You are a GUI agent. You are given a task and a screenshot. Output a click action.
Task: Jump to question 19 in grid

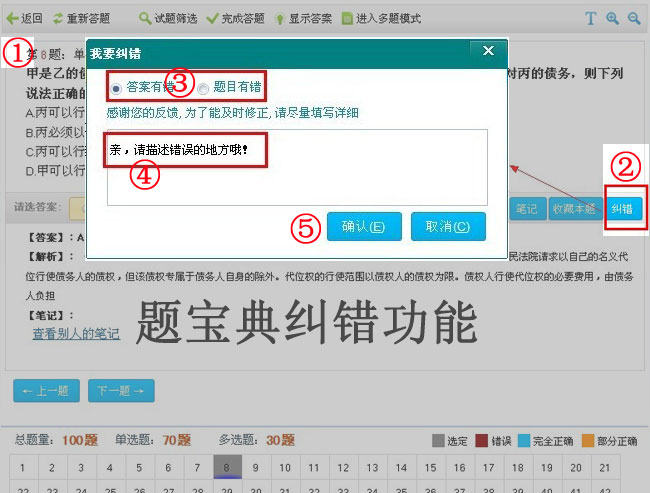(548, 468)
